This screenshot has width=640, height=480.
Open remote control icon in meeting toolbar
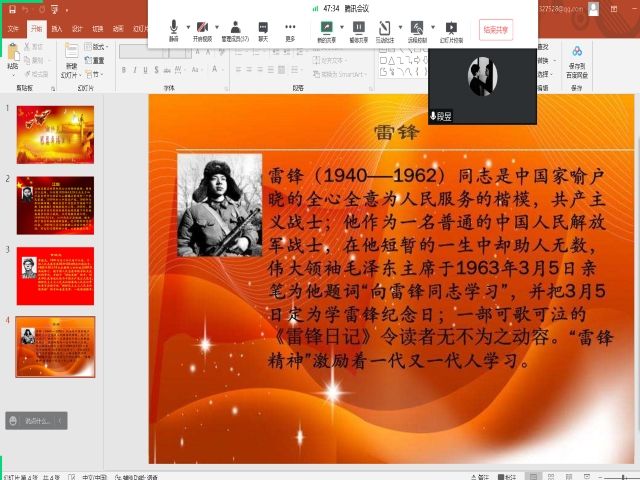(x=417, y=27)
